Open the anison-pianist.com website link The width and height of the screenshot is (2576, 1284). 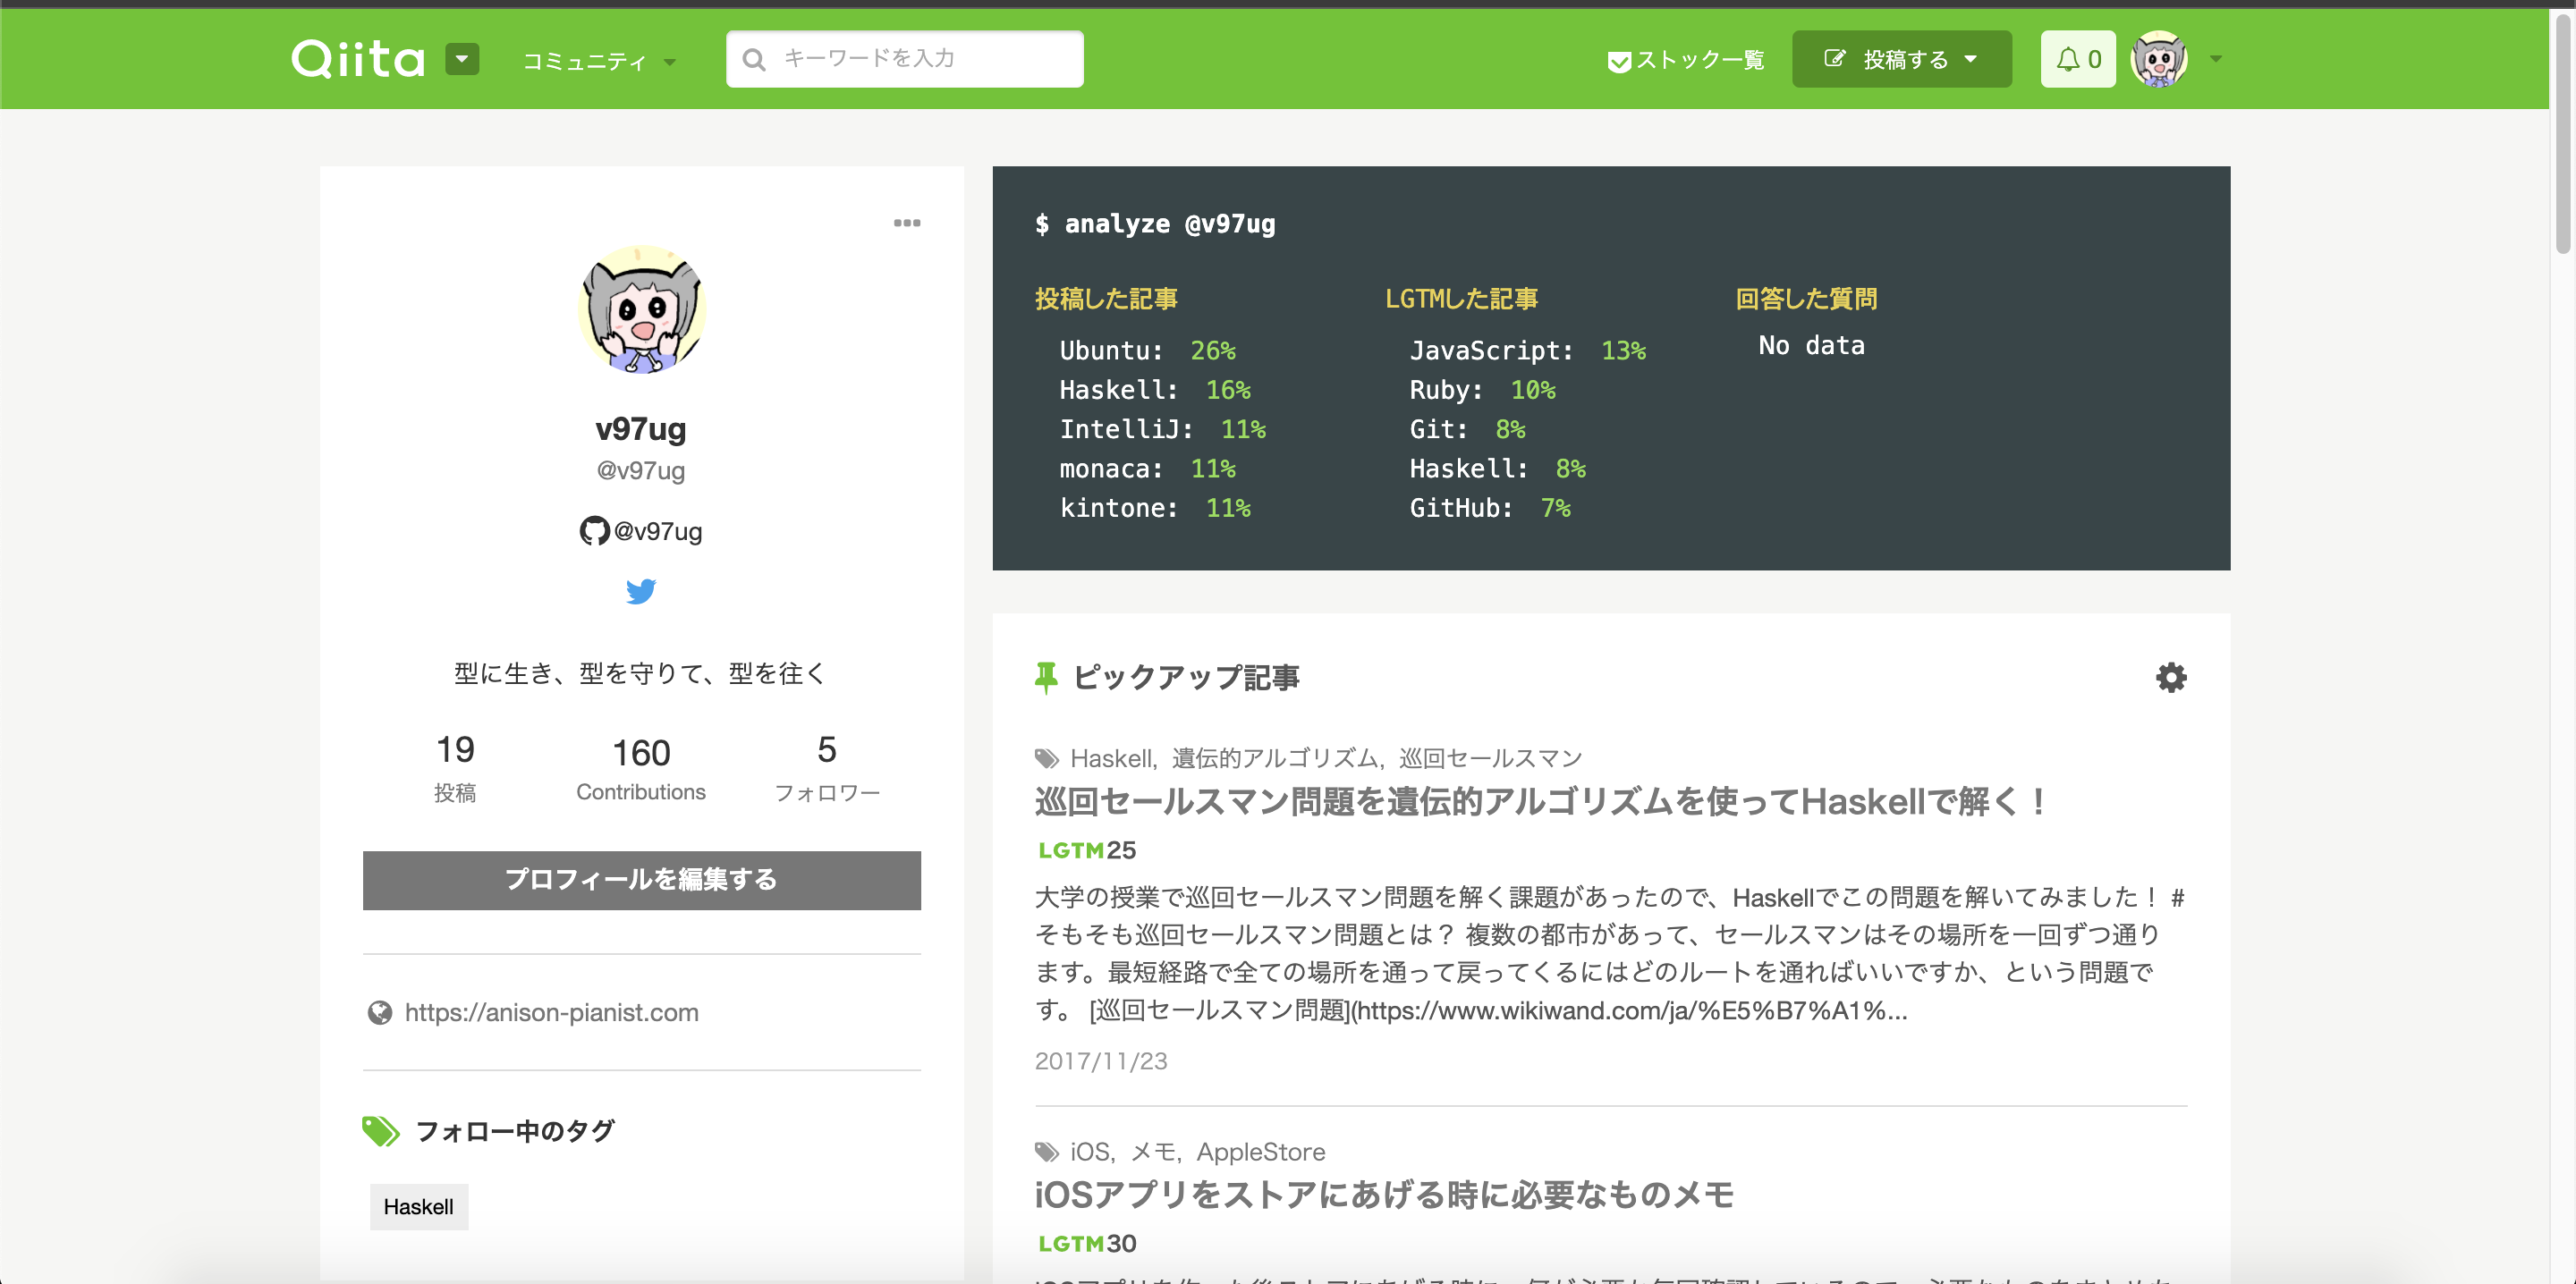[551, 1013]
